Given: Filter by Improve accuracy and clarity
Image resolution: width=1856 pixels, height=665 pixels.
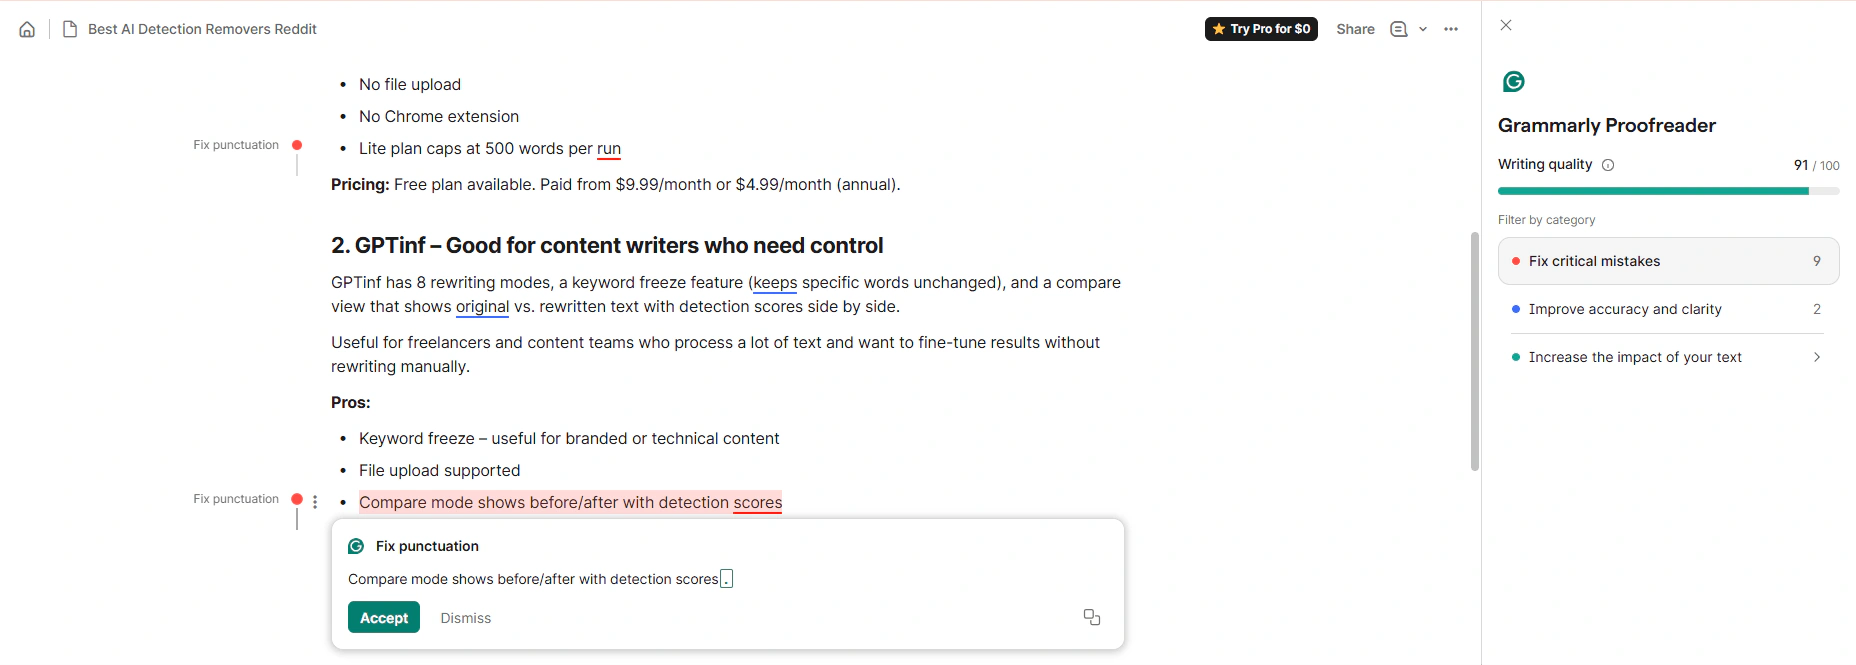Looking at the screenshot, I should pyautogui.click(x=1668, y=309).
